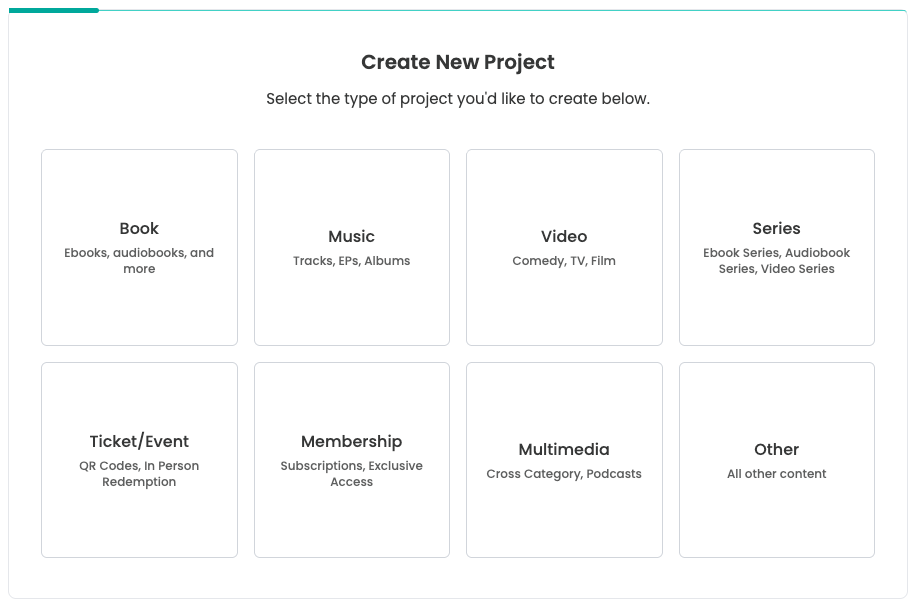Screen dimensions: 921x608
Task: Choose Music for Tracks, EPs, Albums
Action: click(351, 247)
